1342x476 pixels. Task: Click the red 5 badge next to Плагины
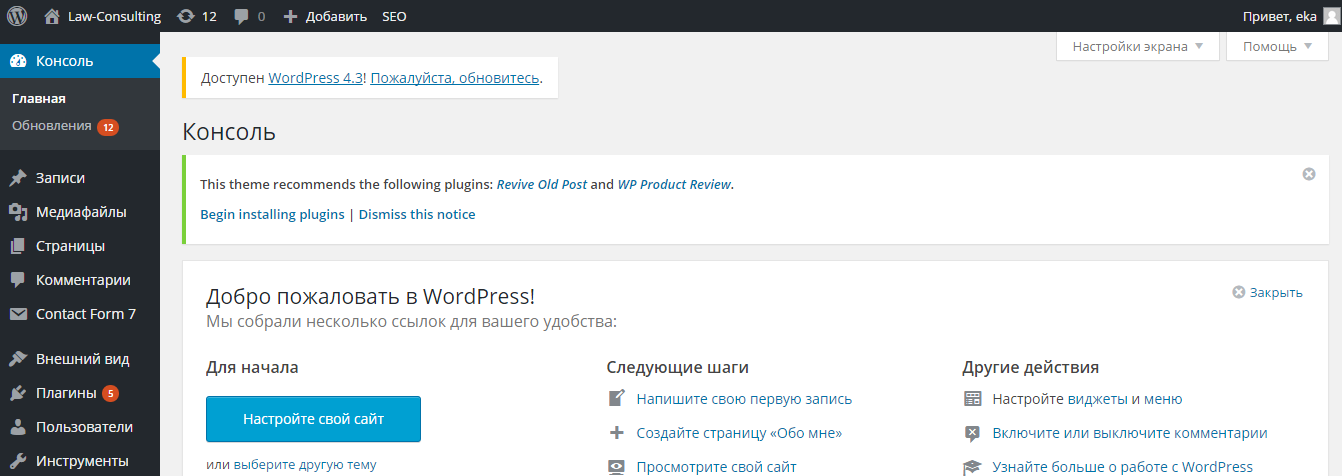coord(110,393)
